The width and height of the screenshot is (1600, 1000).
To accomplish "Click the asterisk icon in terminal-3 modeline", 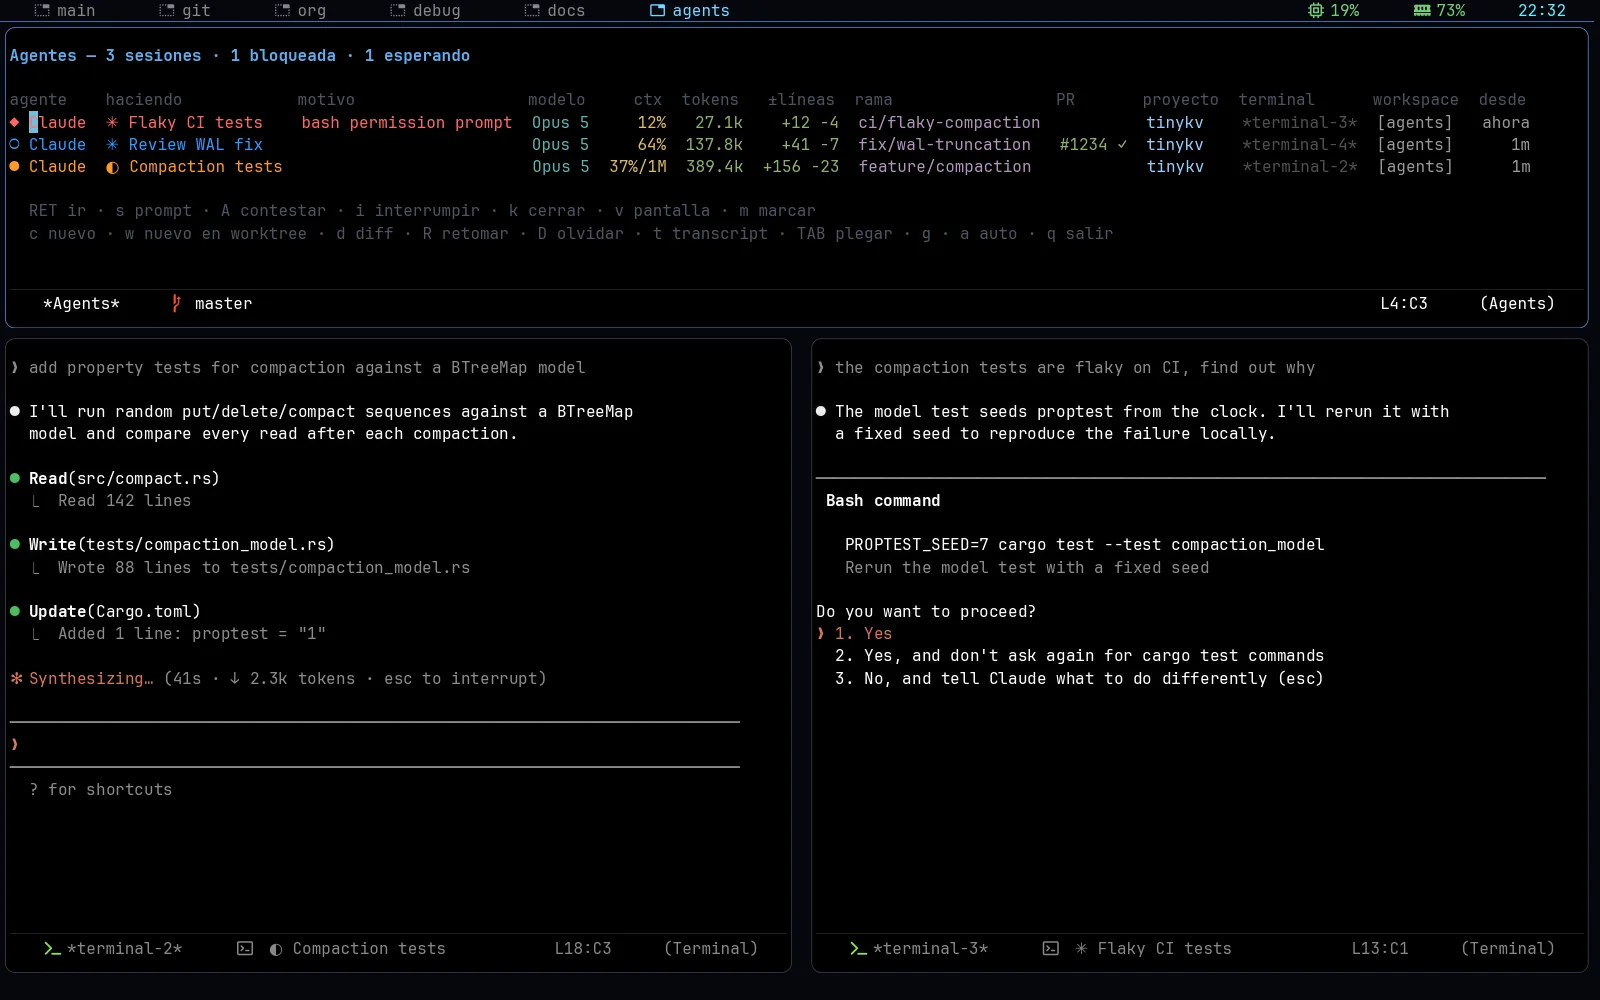I will (x=1081, y=948).
